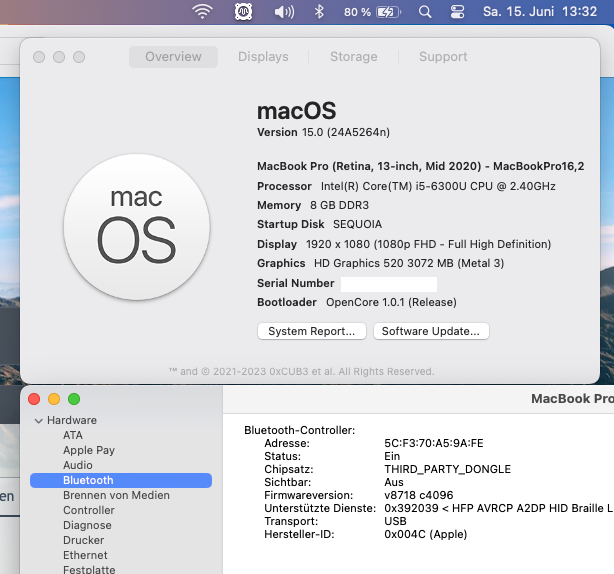
Task: Click the monitoring app icon in menu bar
Action: coord(243,12)
